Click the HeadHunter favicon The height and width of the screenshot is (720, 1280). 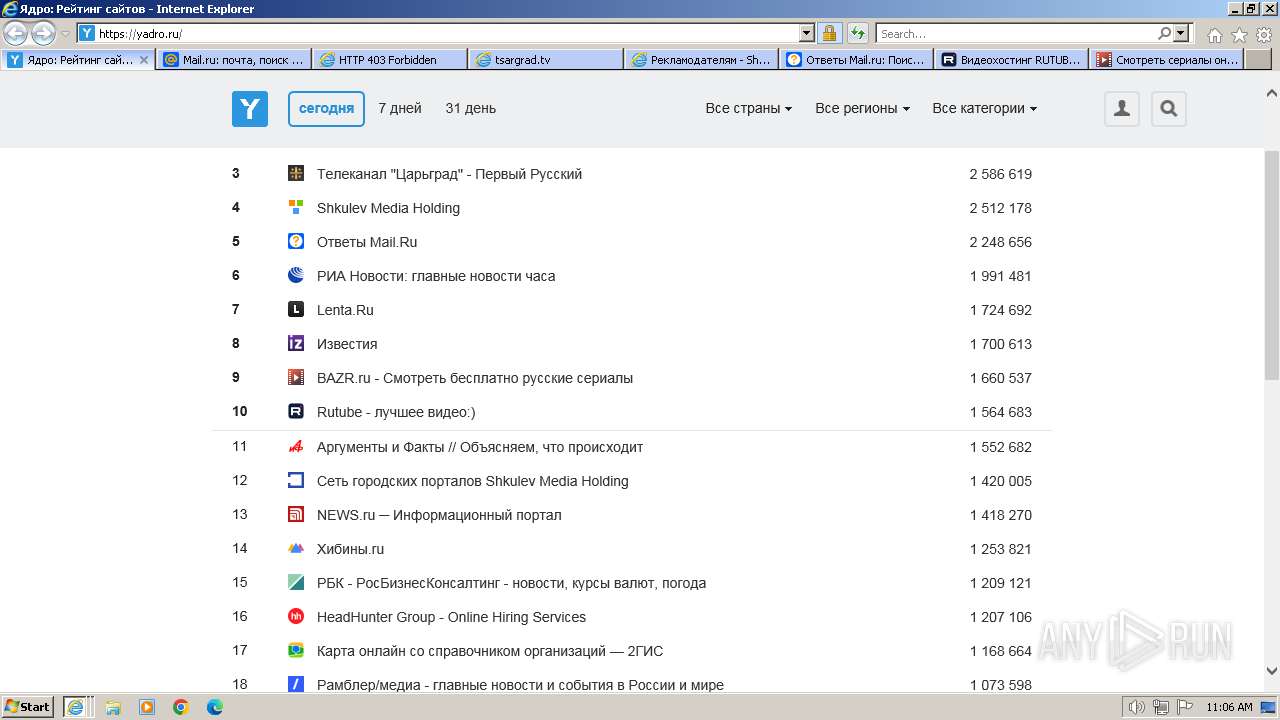pos(296,616)
